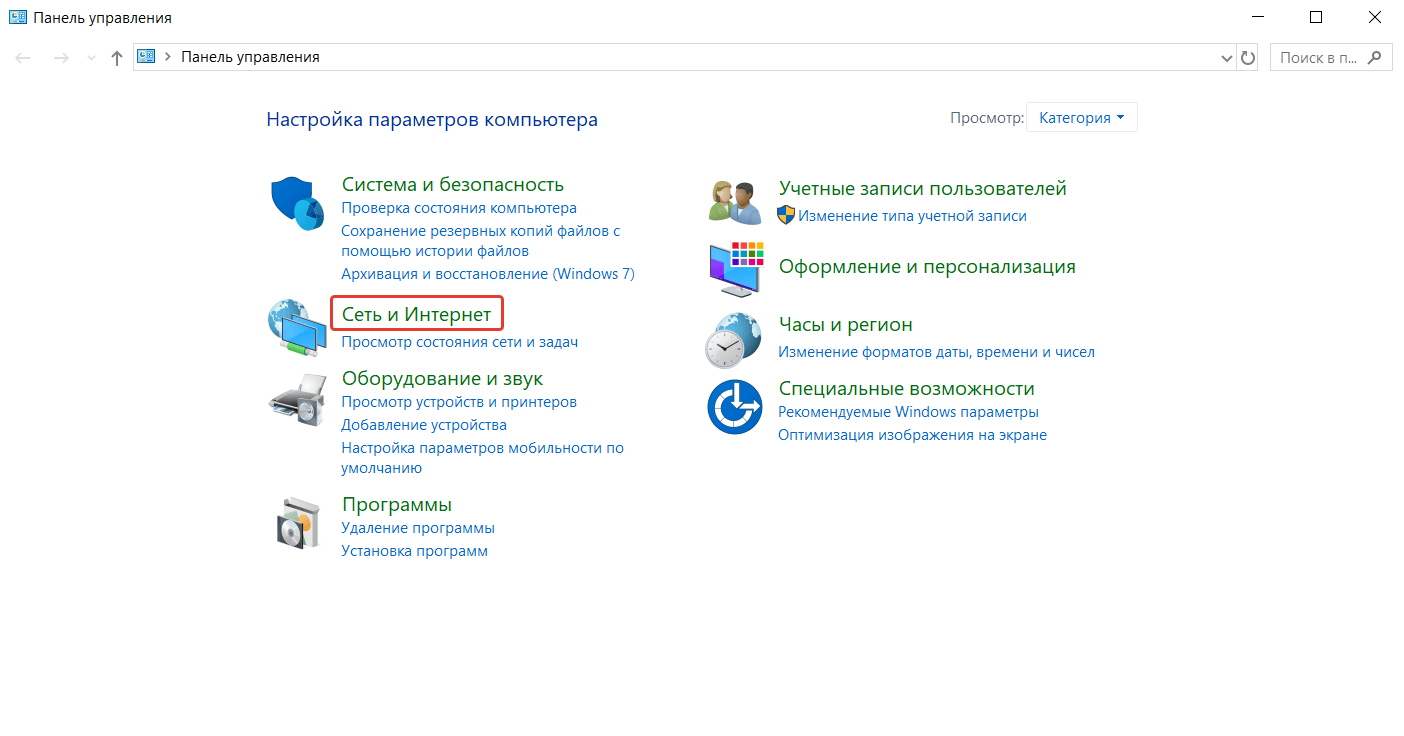This screenshot has height=736, width=1404.
Task: Click Панель управления breadcrumb in address bar
Action: pos(250,57)
